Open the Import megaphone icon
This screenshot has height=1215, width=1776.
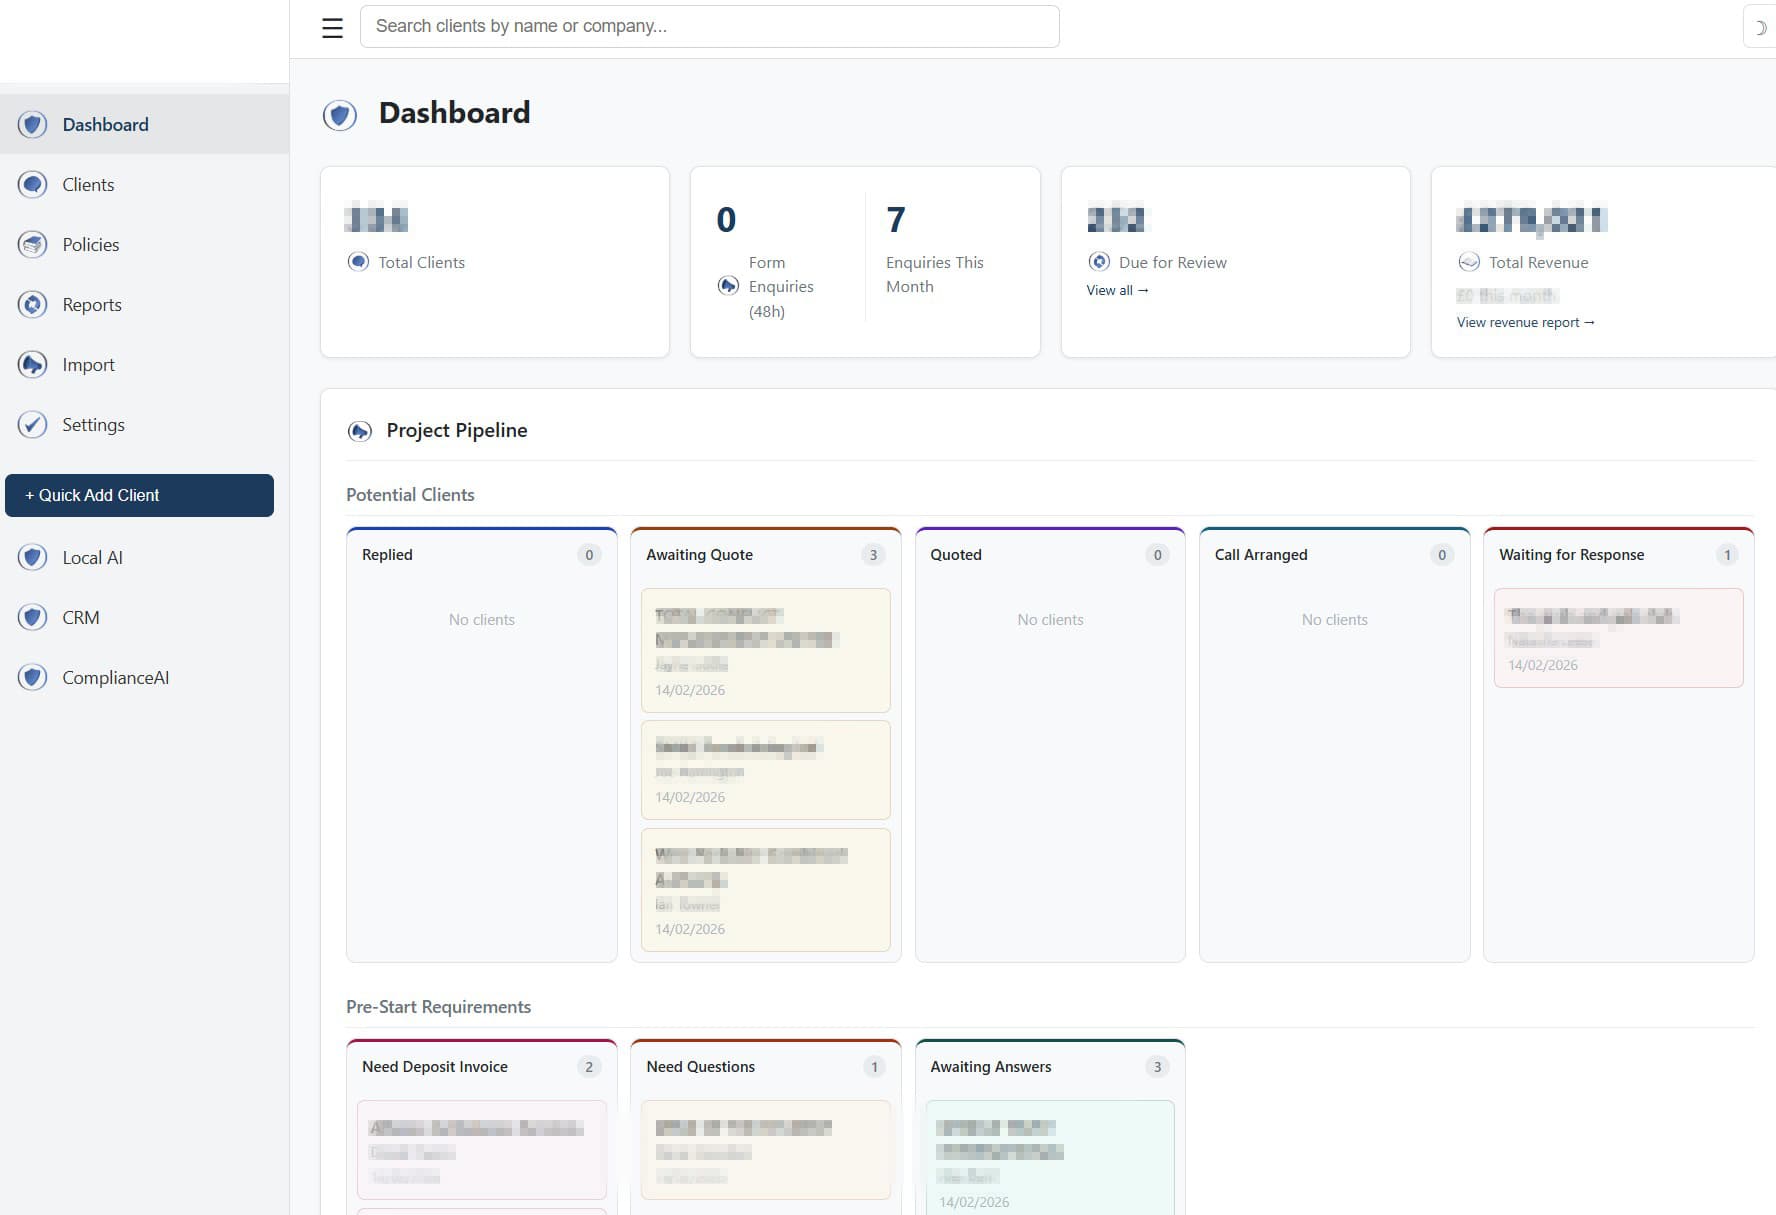coord(33,364)
